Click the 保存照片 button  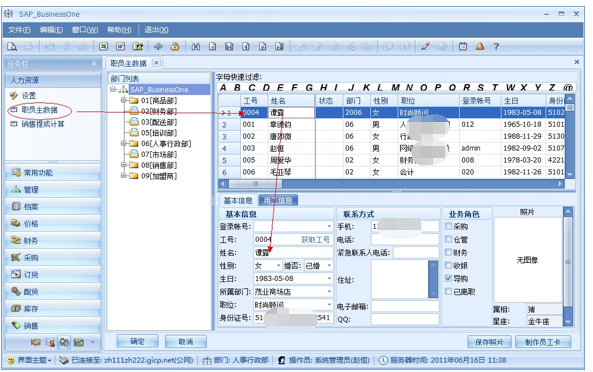pyautogui.click(x=489, y=342)
